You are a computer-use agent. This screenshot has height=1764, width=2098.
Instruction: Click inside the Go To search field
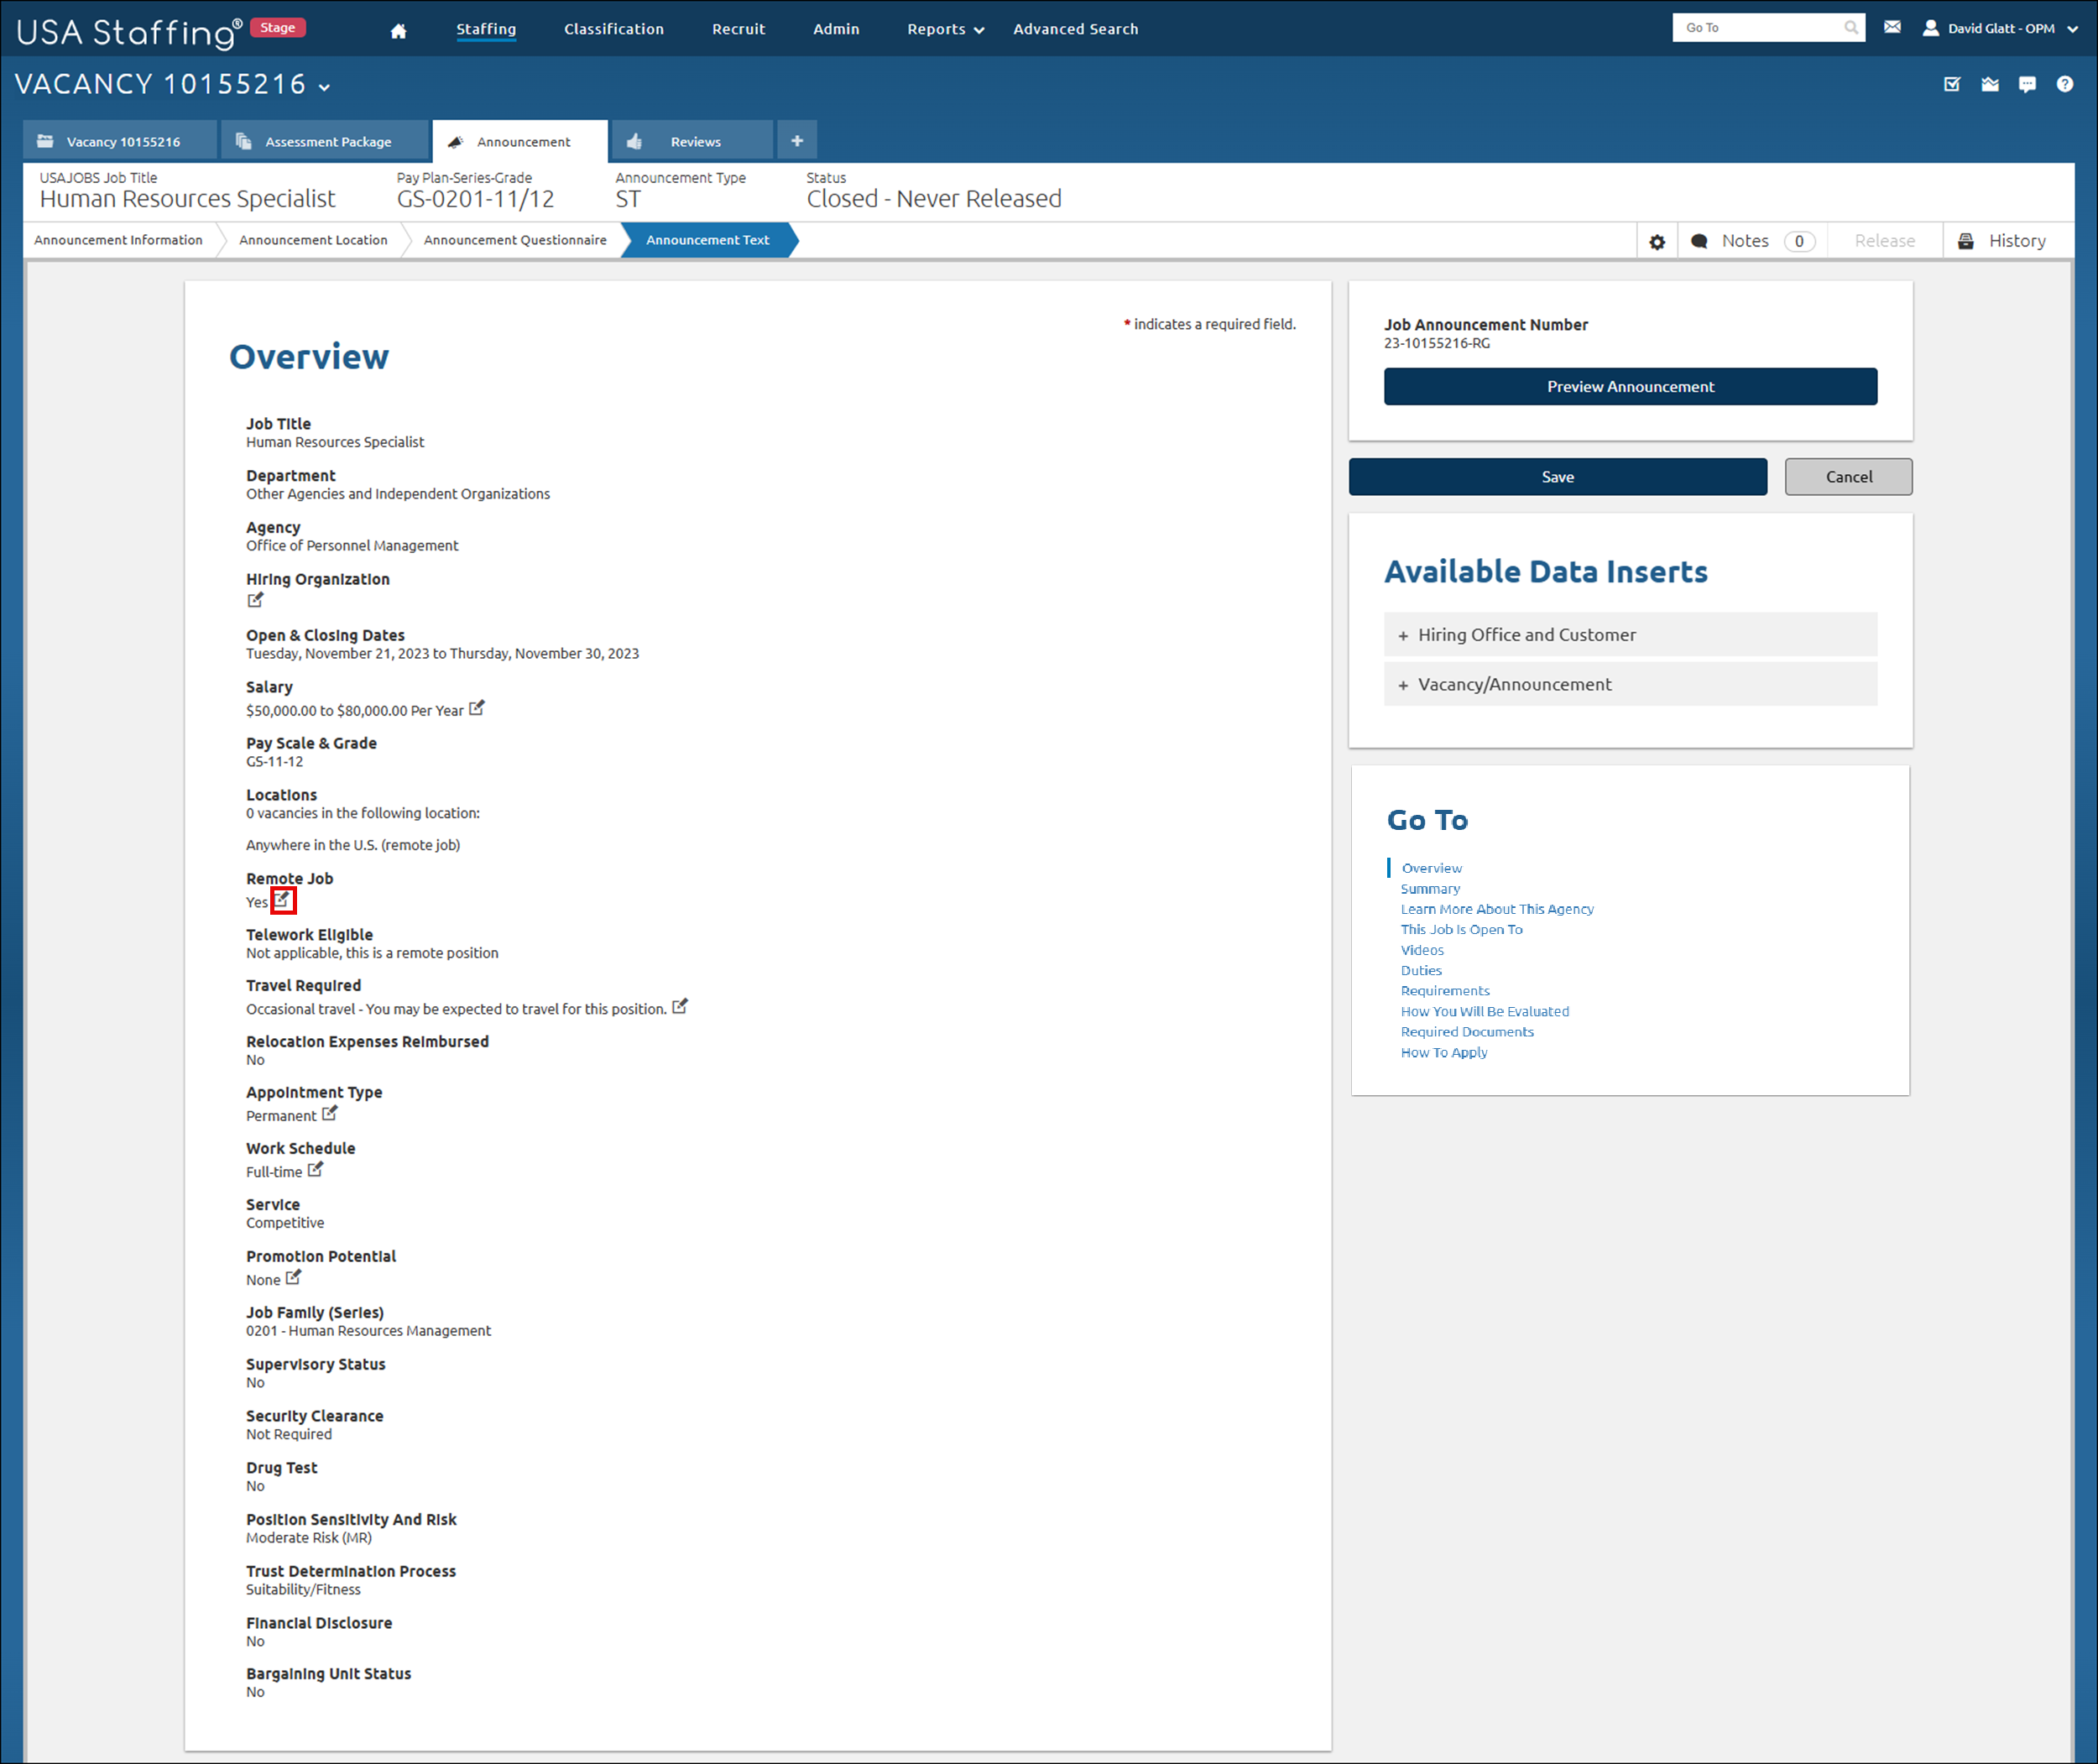1762,27
